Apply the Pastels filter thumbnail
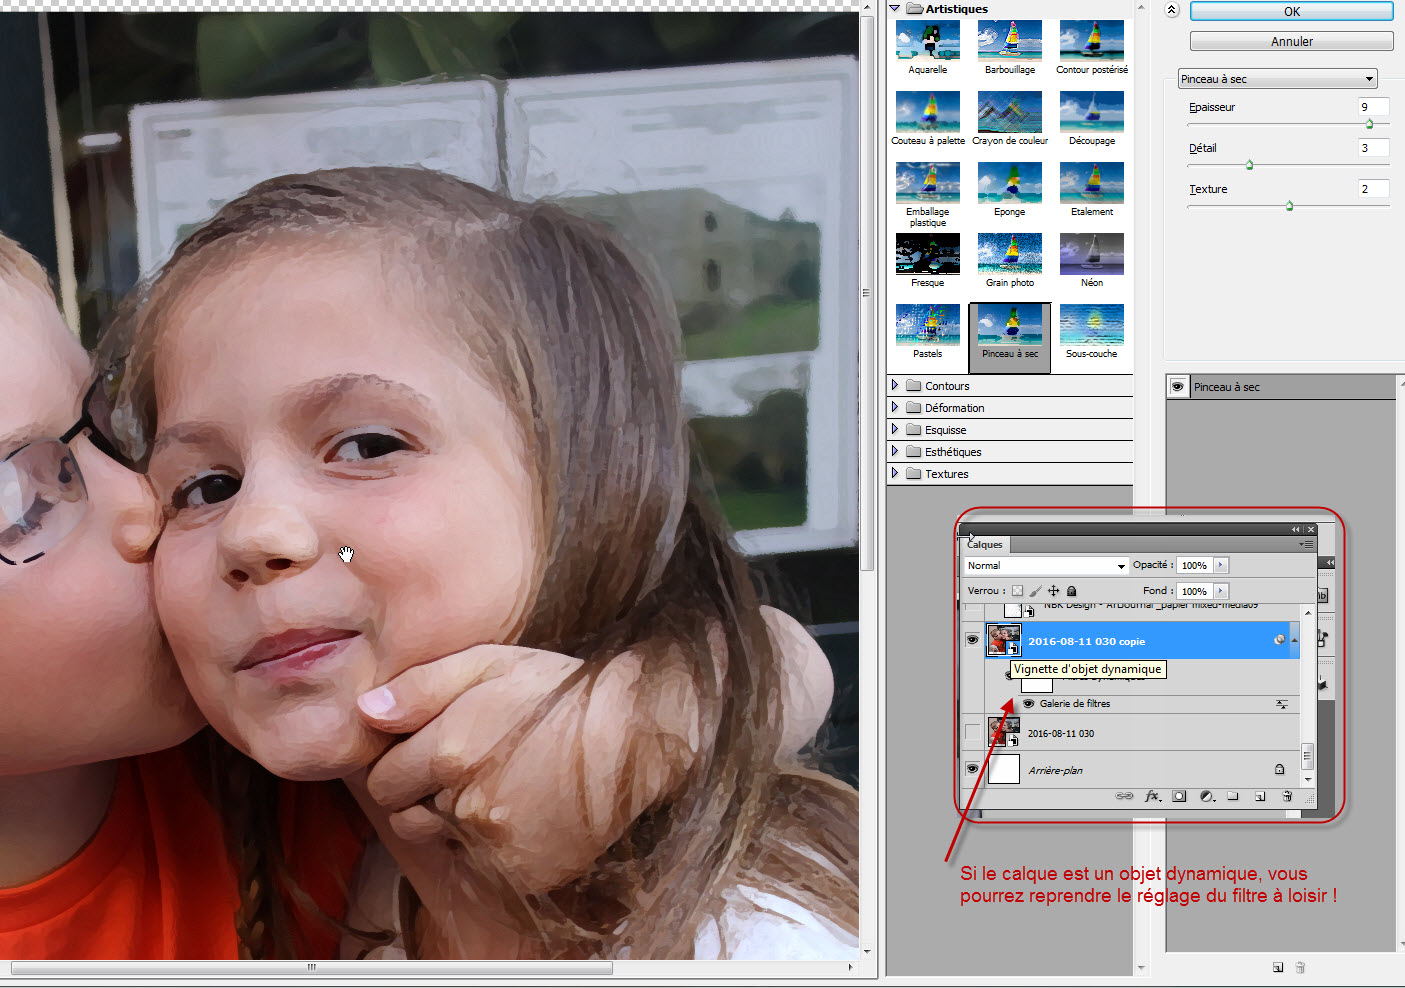This screenshot has width=1405, height=988. pos(927,325)
